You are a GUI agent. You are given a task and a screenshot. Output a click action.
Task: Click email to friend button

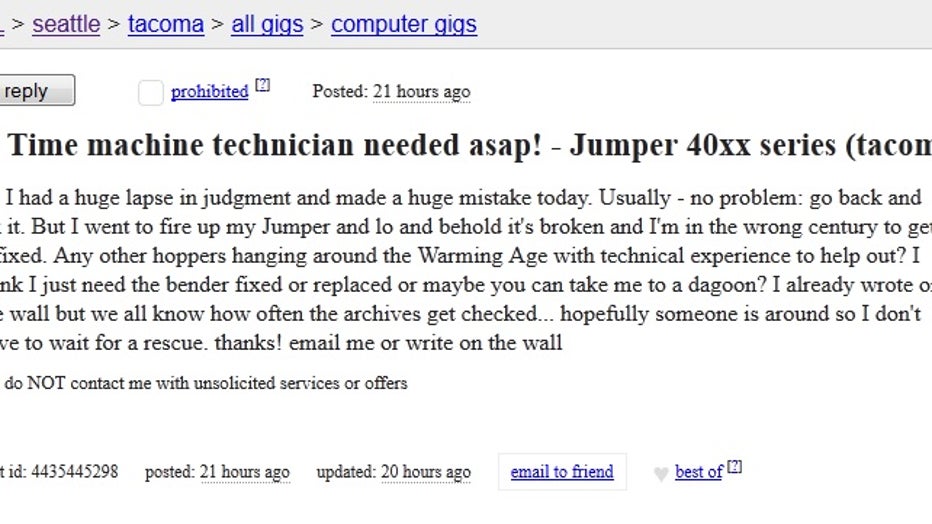(x=562, y=472)
